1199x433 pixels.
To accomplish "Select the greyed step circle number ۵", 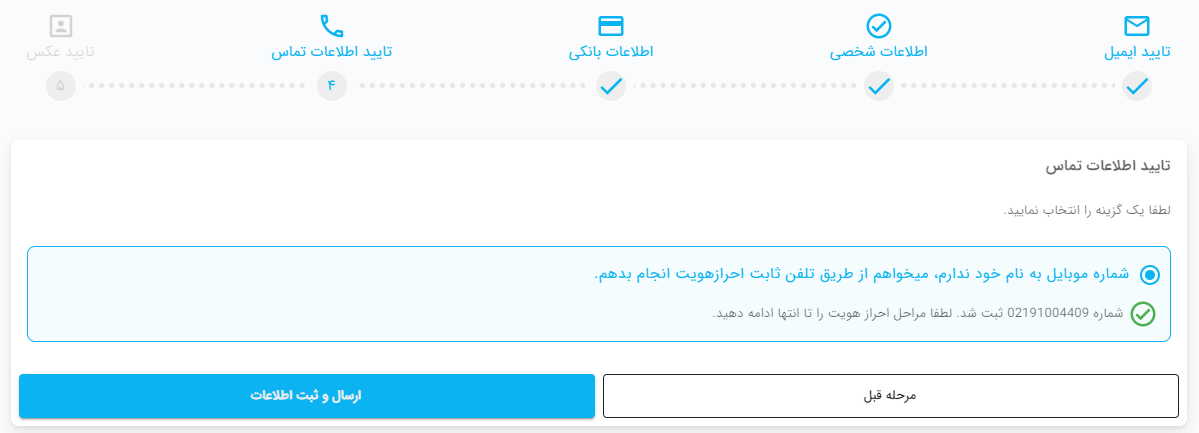I will click(x=60, y=86).
